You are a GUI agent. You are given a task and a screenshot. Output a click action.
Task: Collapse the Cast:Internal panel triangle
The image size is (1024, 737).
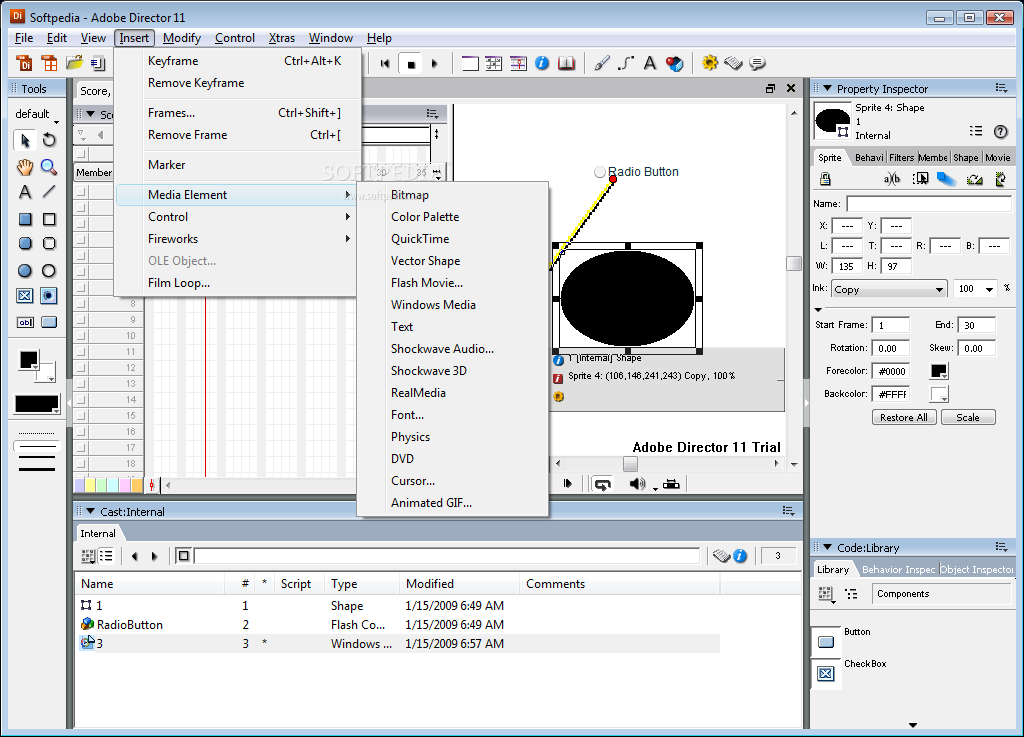(91, 511)
